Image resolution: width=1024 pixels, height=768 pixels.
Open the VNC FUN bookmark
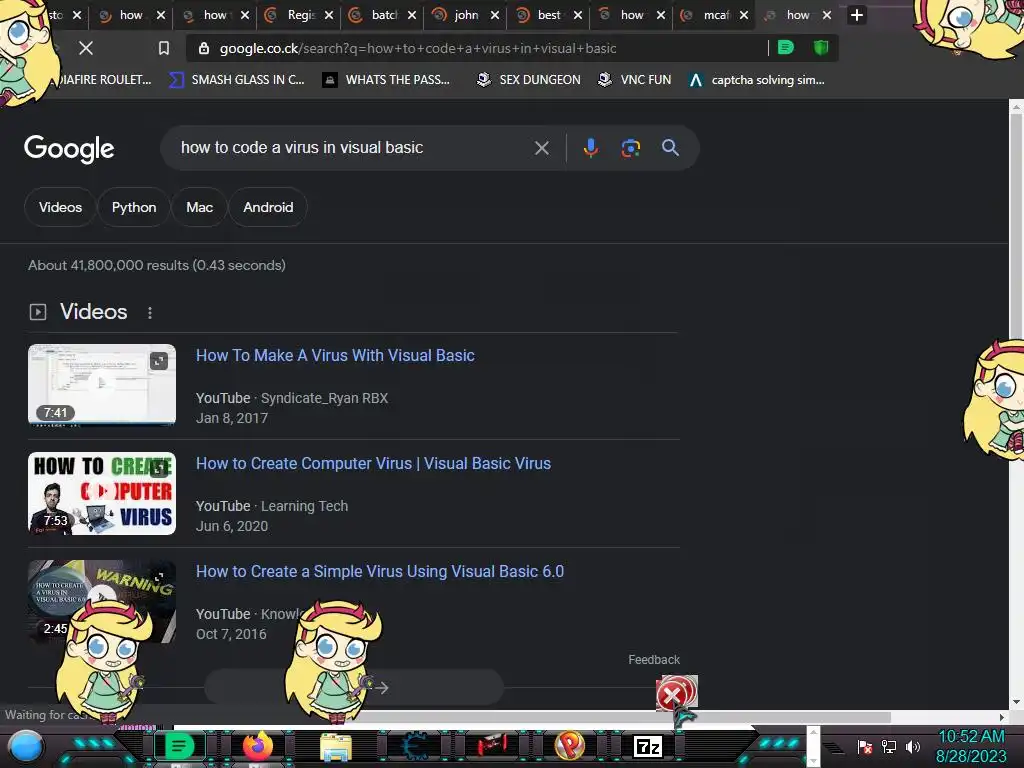[634, 80]
